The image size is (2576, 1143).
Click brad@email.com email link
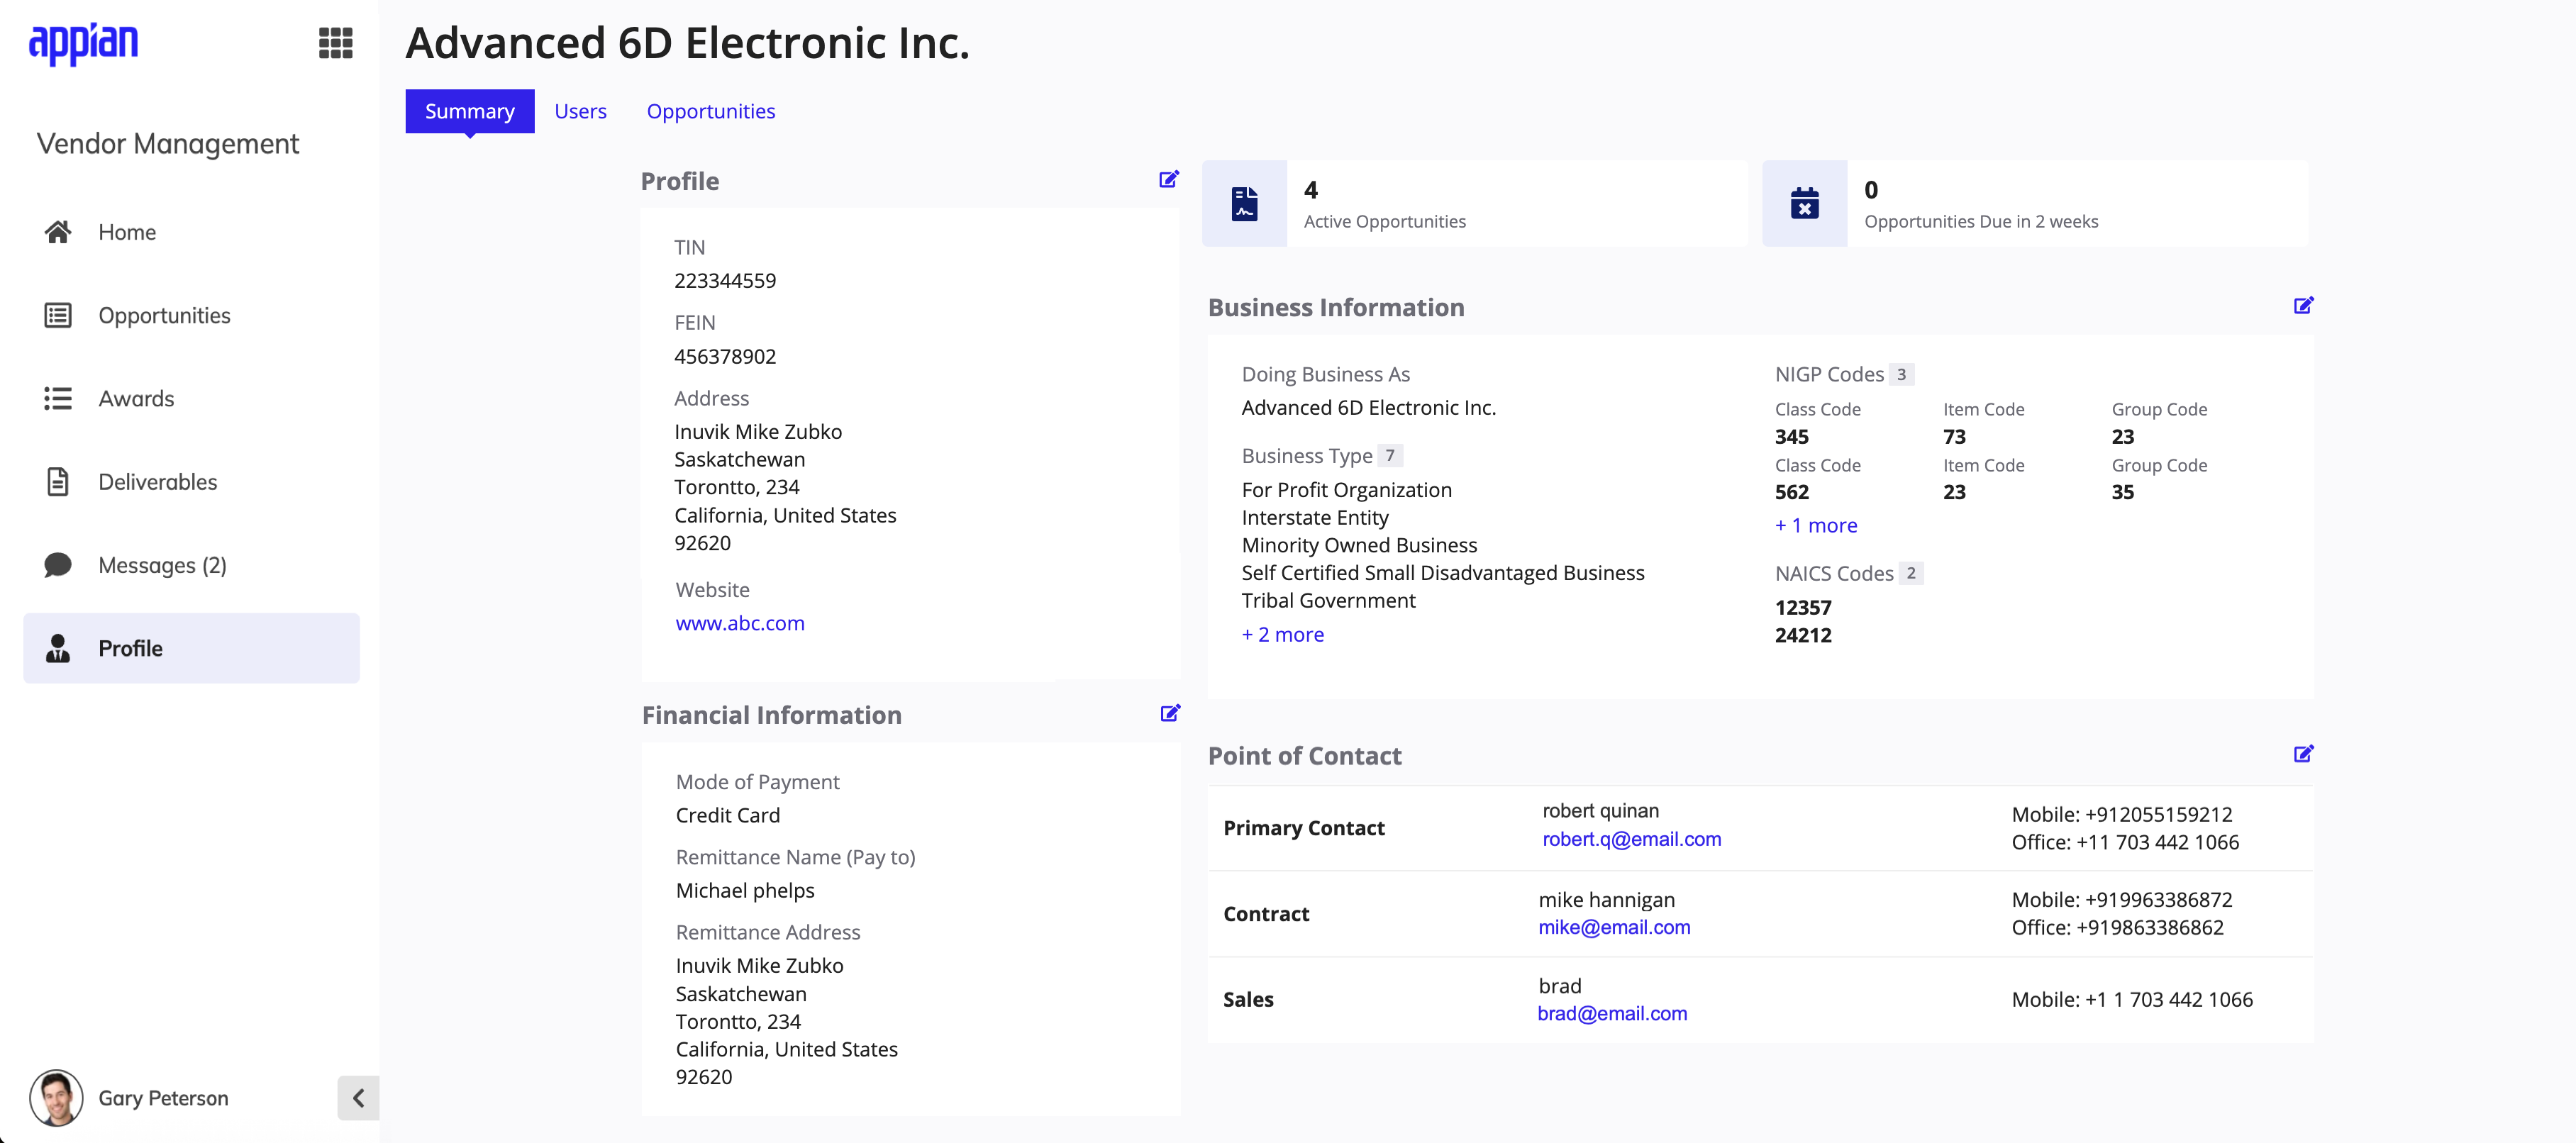coord(1611,1013)
